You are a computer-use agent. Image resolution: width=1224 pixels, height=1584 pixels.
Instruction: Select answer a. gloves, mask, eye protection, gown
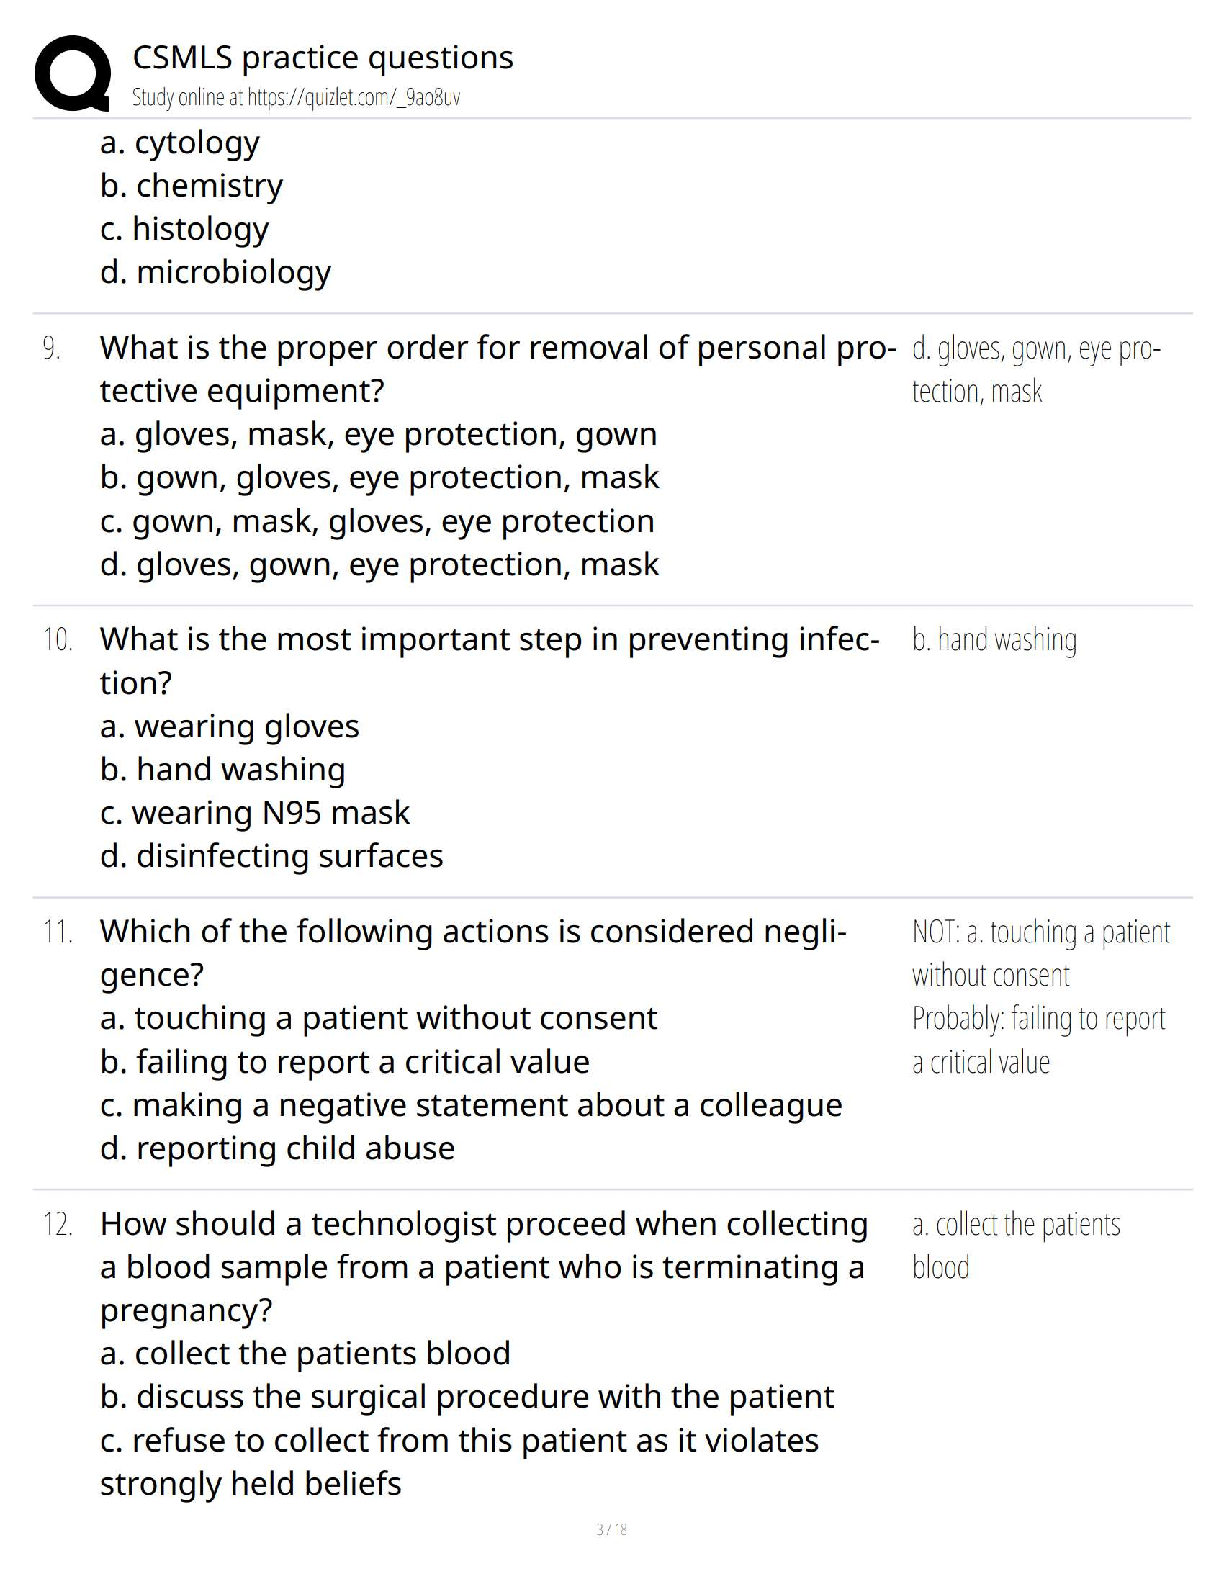[378, 435]
